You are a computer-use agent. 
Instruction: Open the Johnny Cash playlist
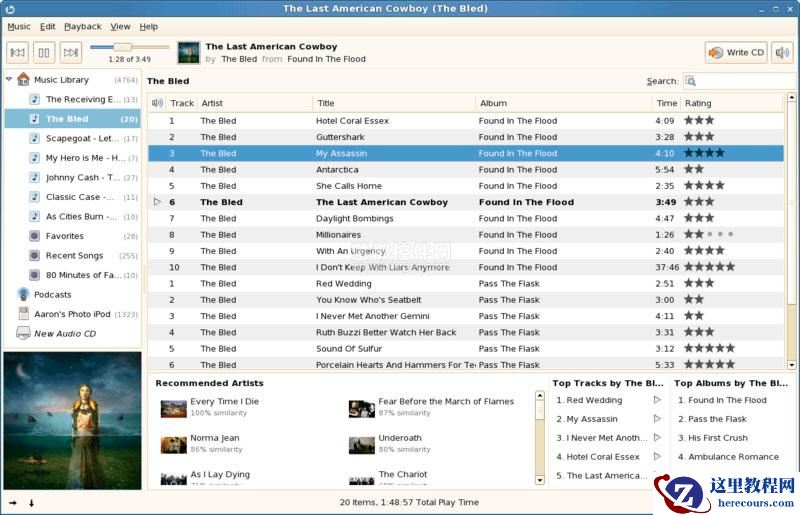pos(71,178)
